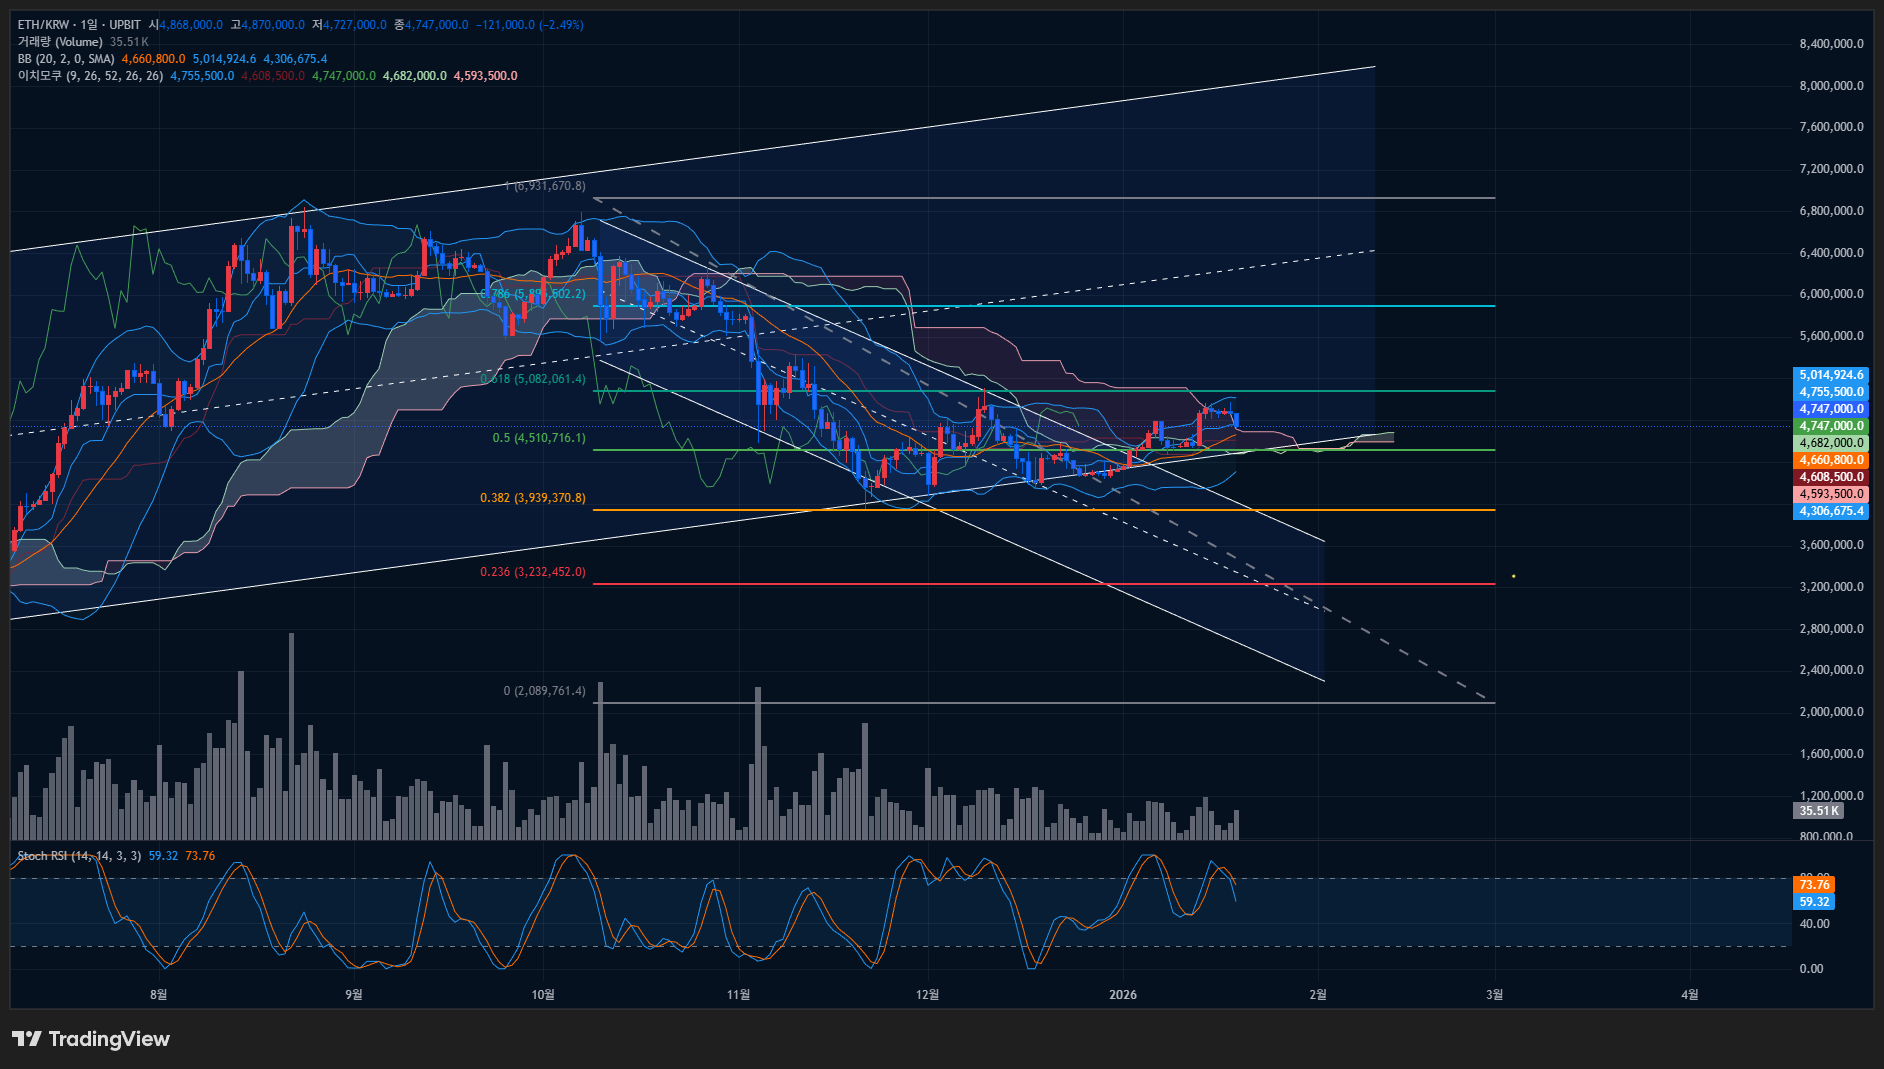1884x1069 pixels.
Task: Click the 4,306,675.4 lower band price tag
Action: [x=1831, y=511]
